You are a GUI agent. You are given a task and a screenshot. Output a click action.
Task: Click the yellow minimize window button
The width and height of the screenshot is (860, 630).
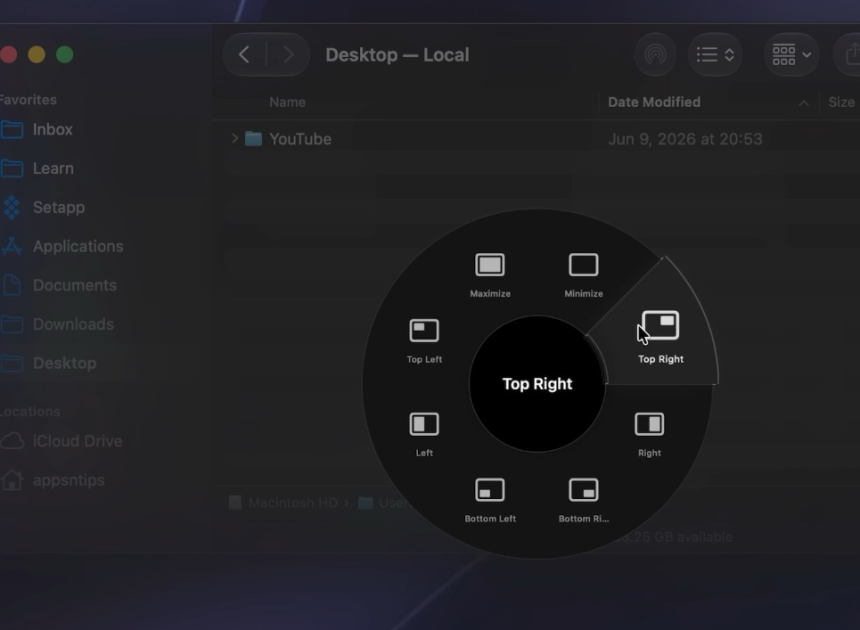point(36,54)
